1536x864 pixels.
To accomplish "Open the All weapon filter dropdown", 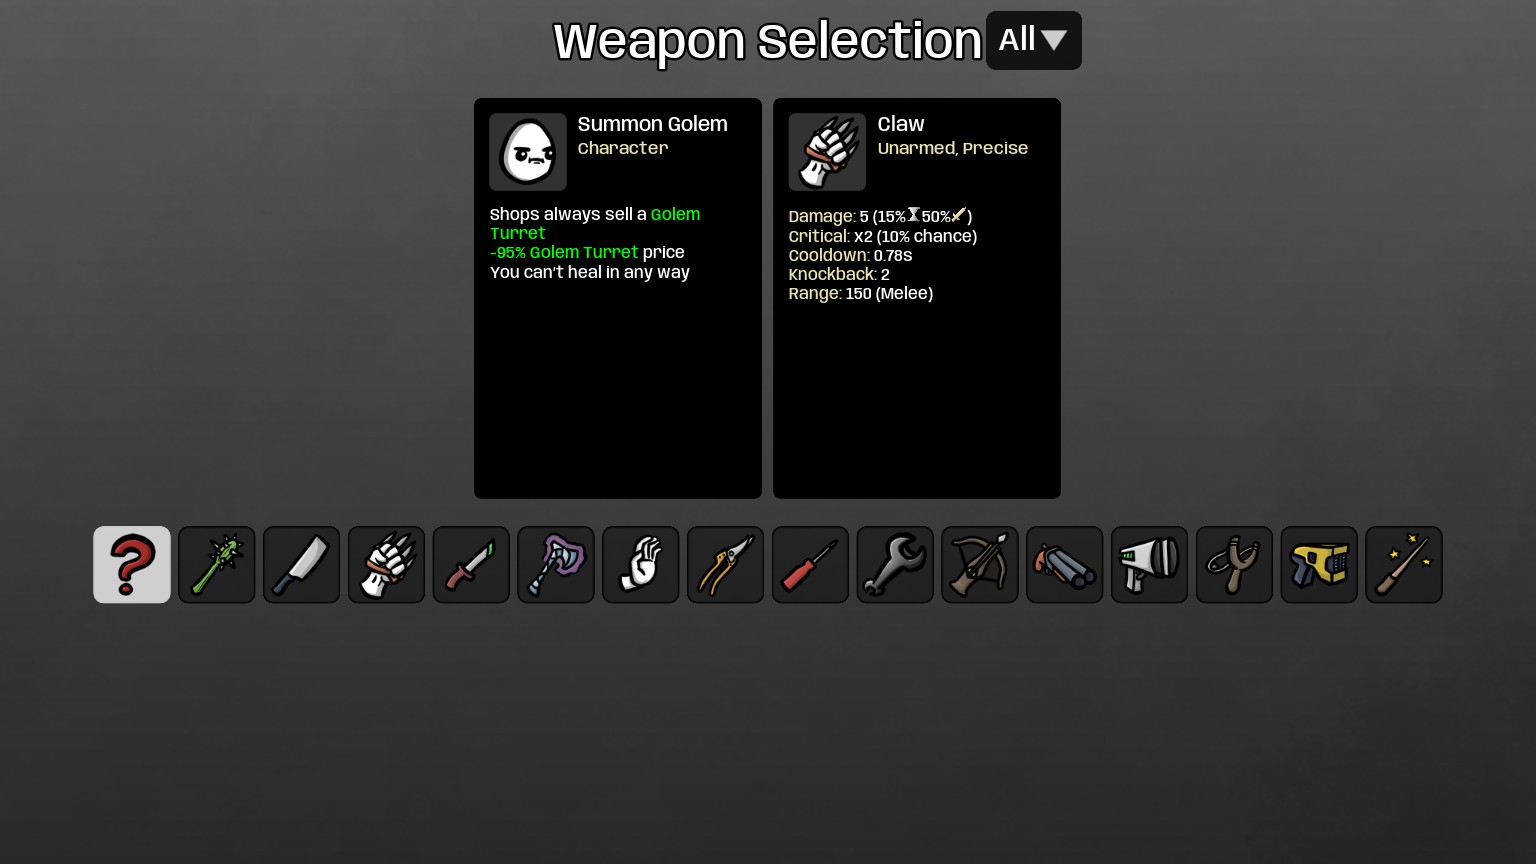I will tap(1034, 40).
